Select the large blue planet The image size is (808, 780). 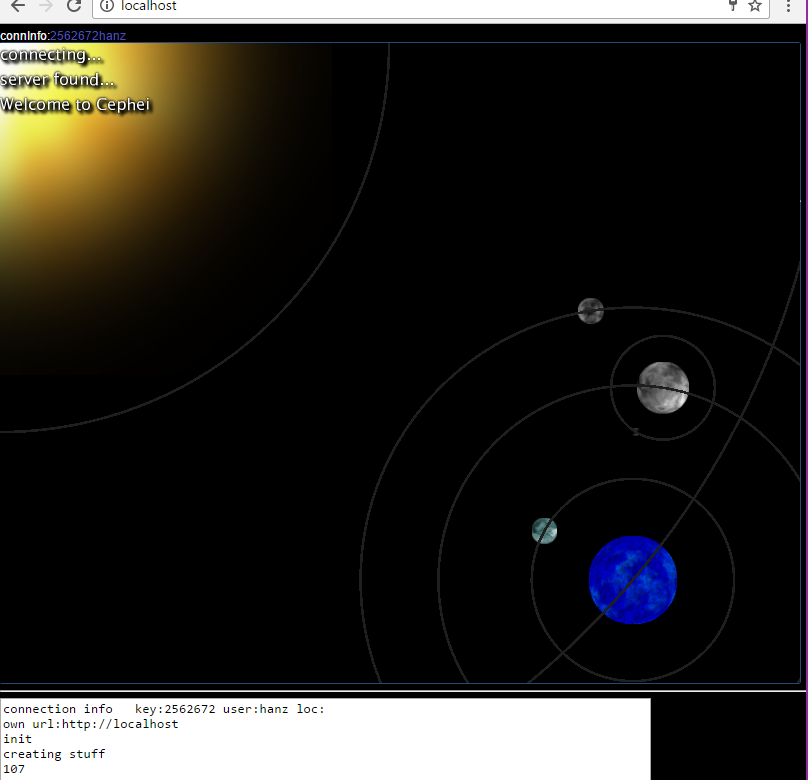[x=632, y=580]
